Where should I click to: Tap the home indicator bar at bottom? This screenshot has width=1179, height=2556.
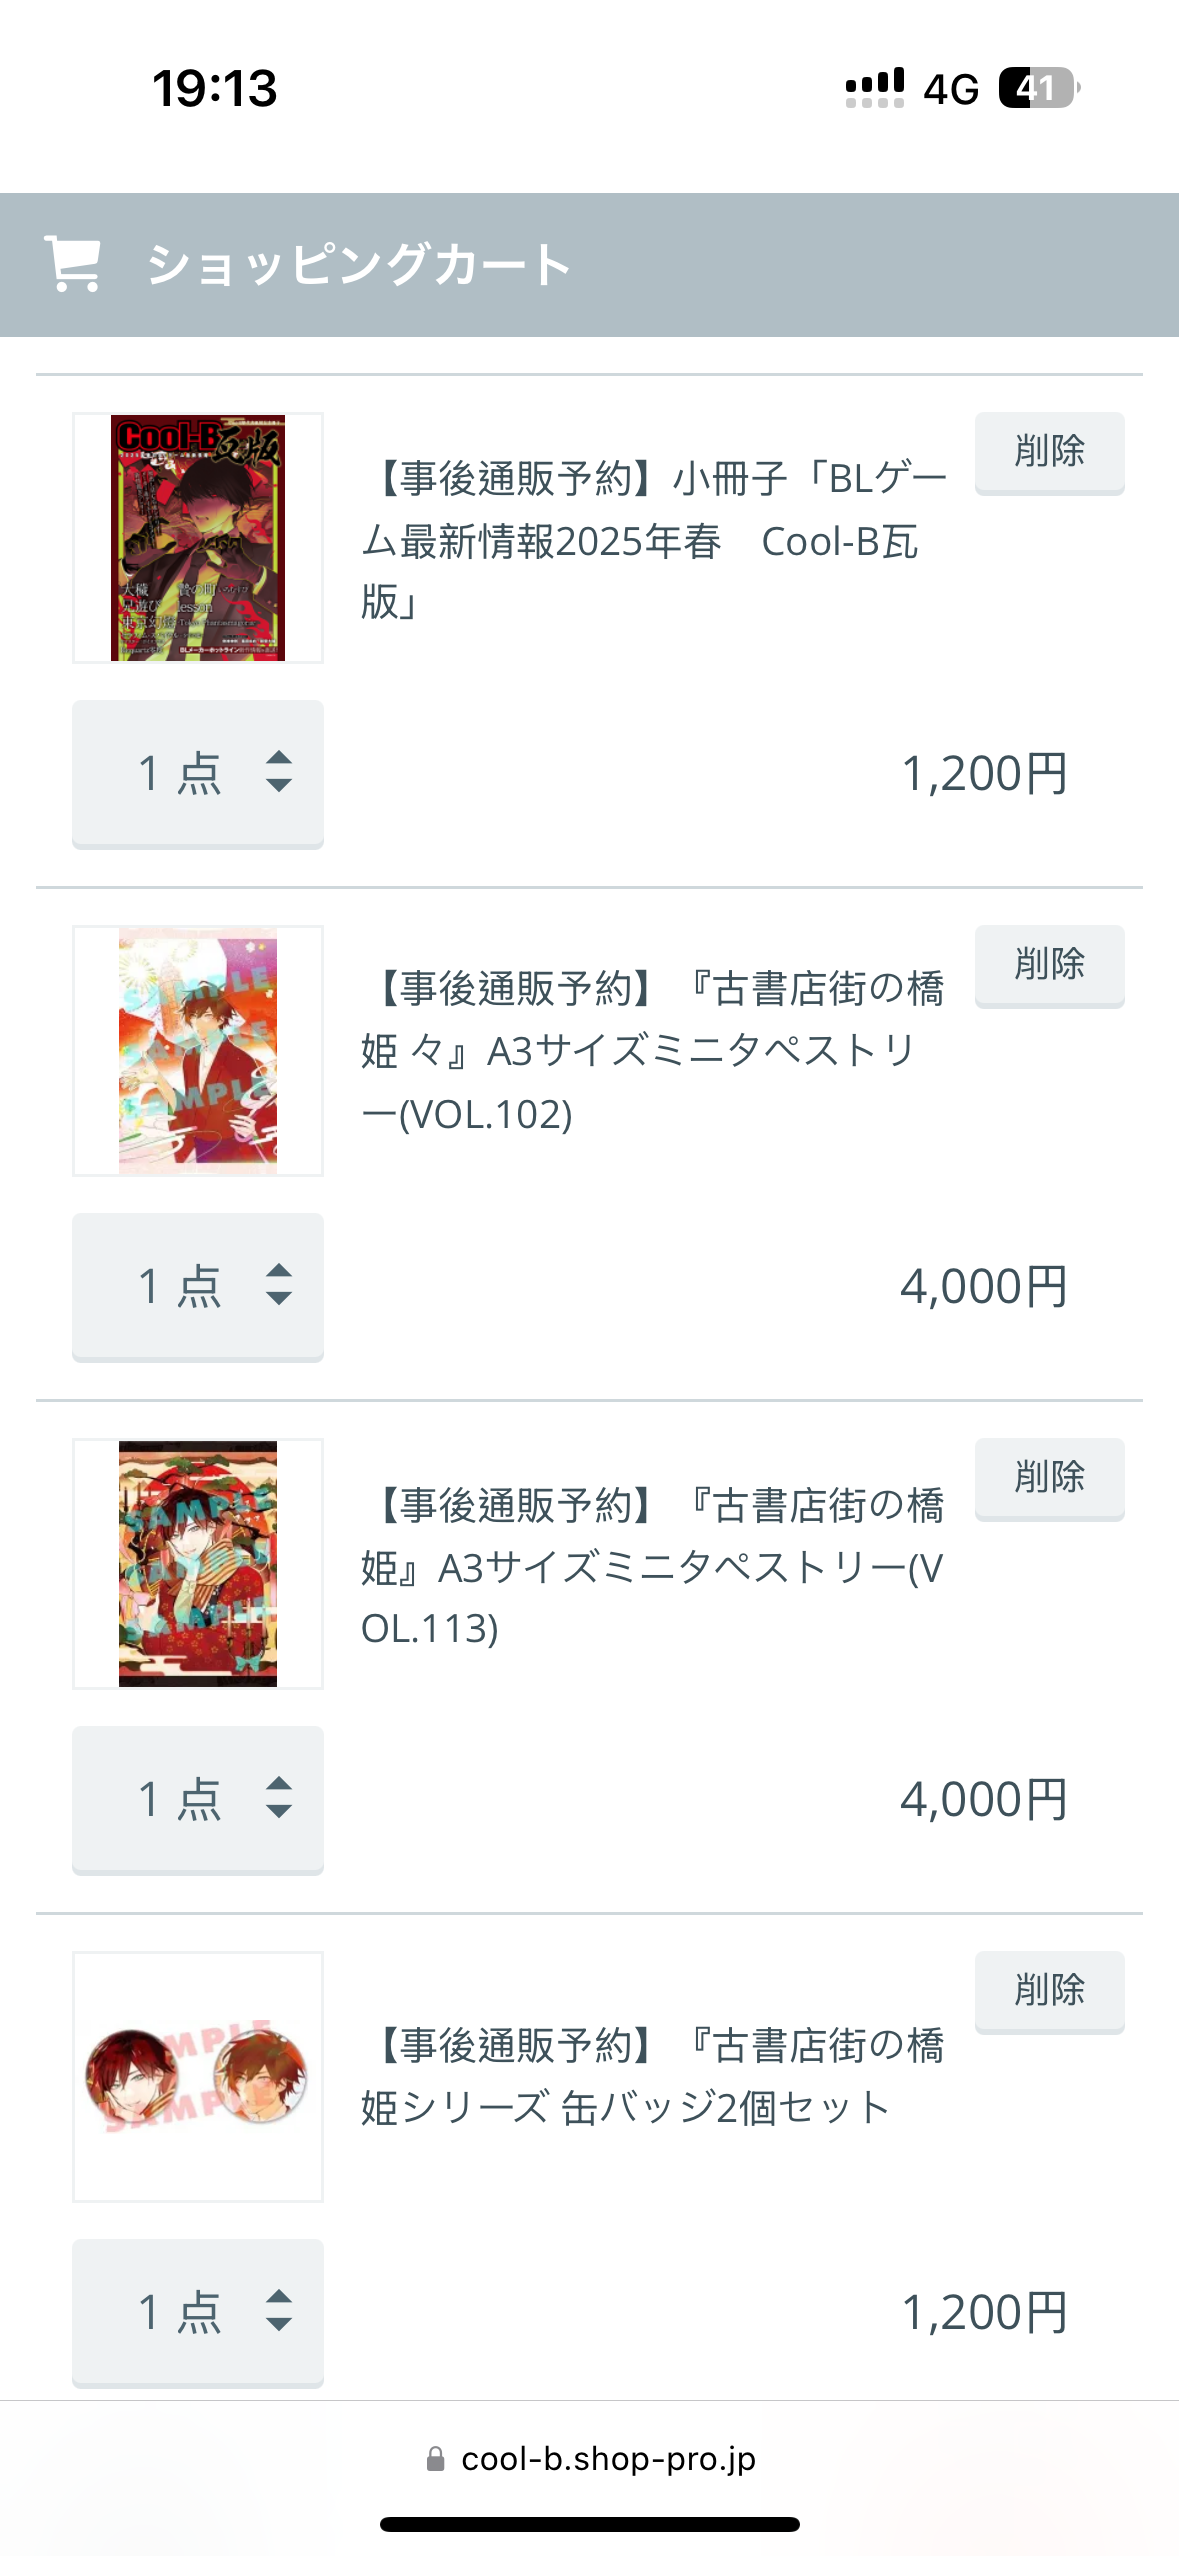click(589, 2524)
